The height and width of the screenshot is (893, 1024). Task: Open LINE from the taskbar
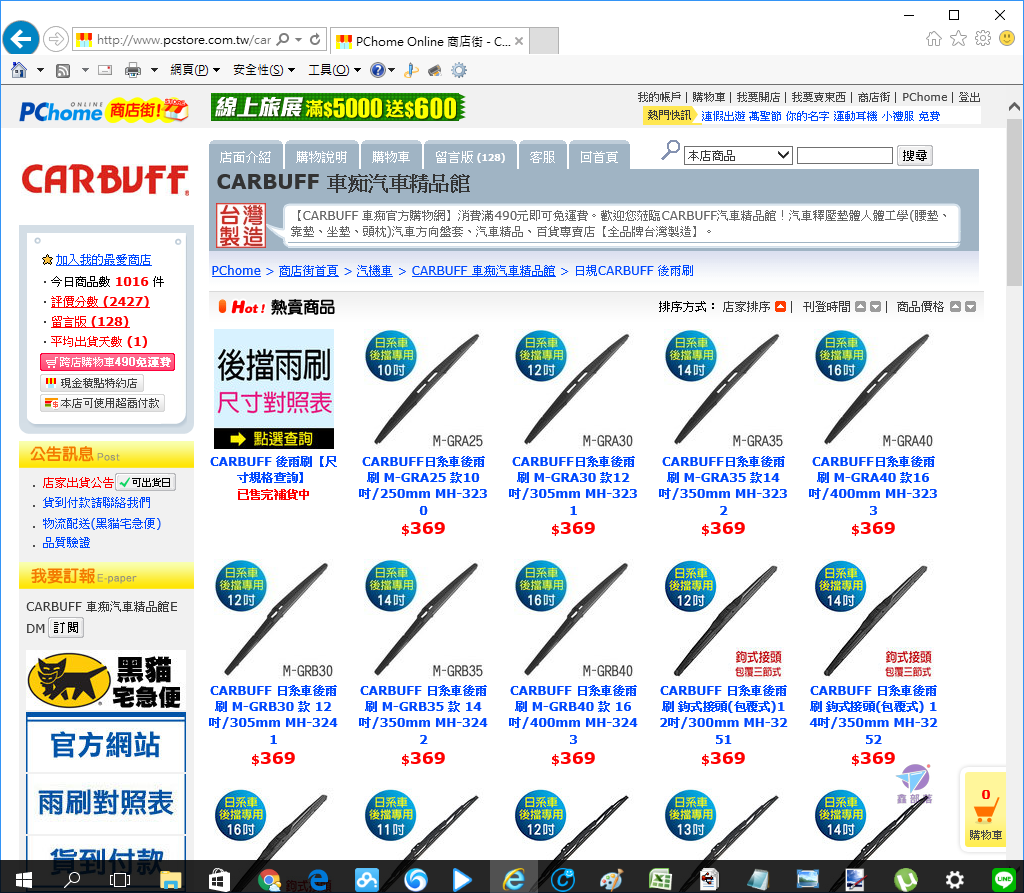(1004, 879)
